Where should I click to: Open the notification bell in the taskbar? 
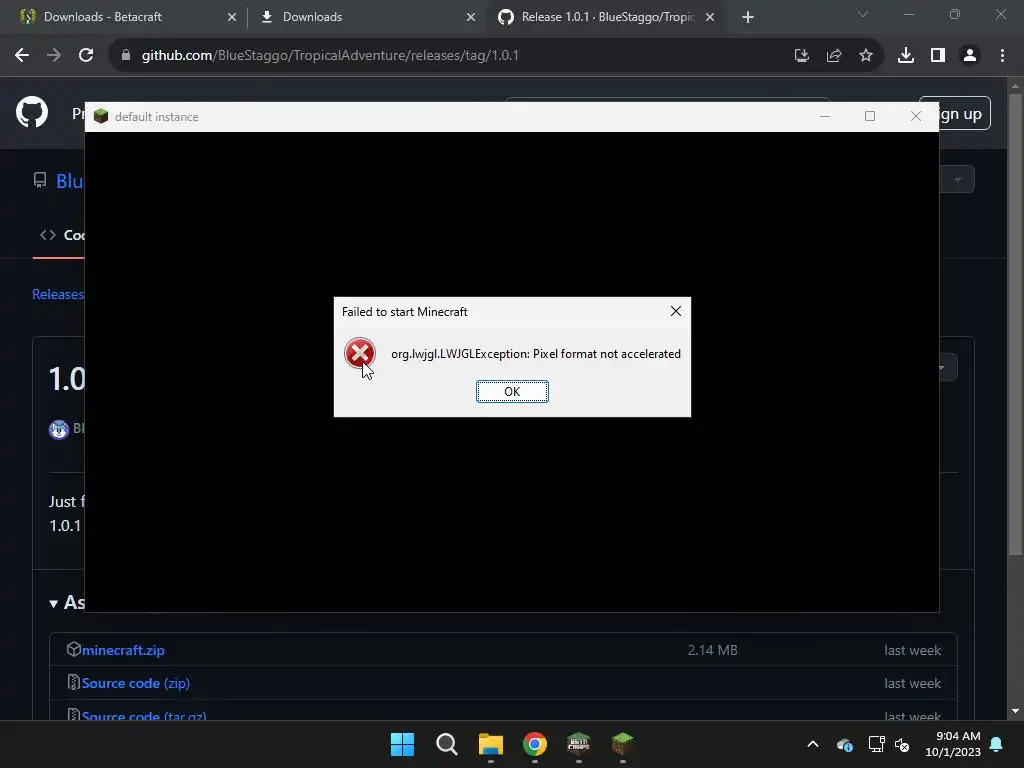(997, 744)
